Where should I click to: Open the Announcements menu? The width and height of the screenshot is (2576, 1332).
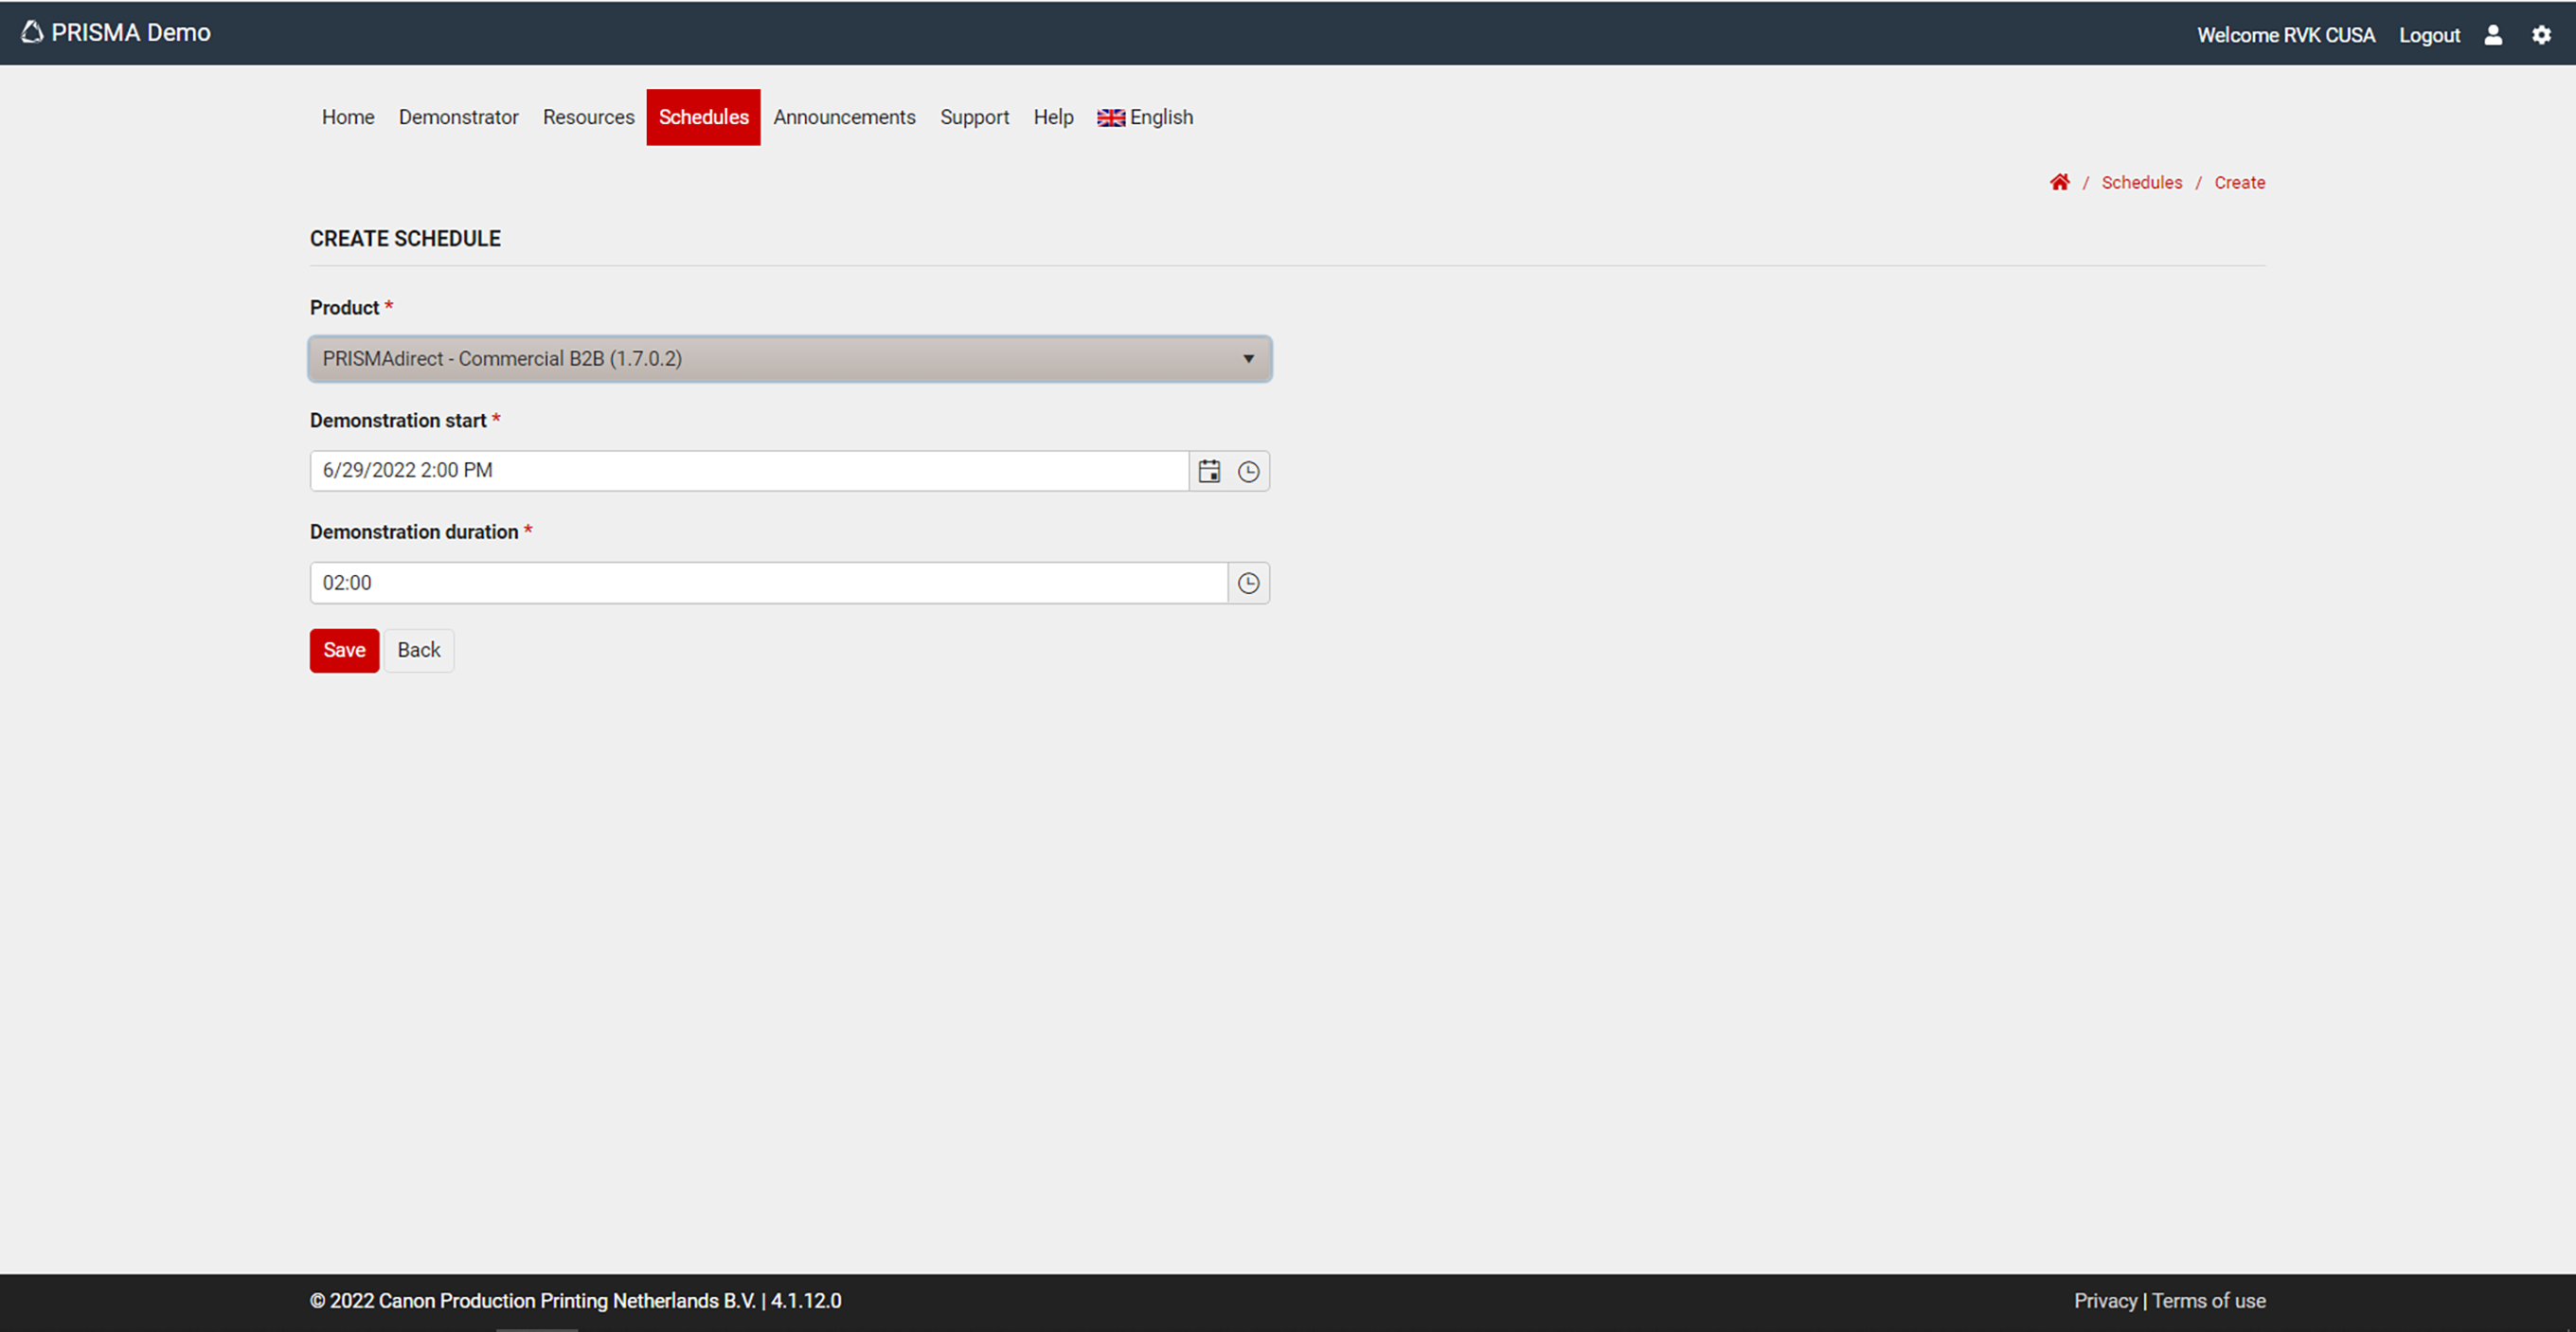[844, 117]
